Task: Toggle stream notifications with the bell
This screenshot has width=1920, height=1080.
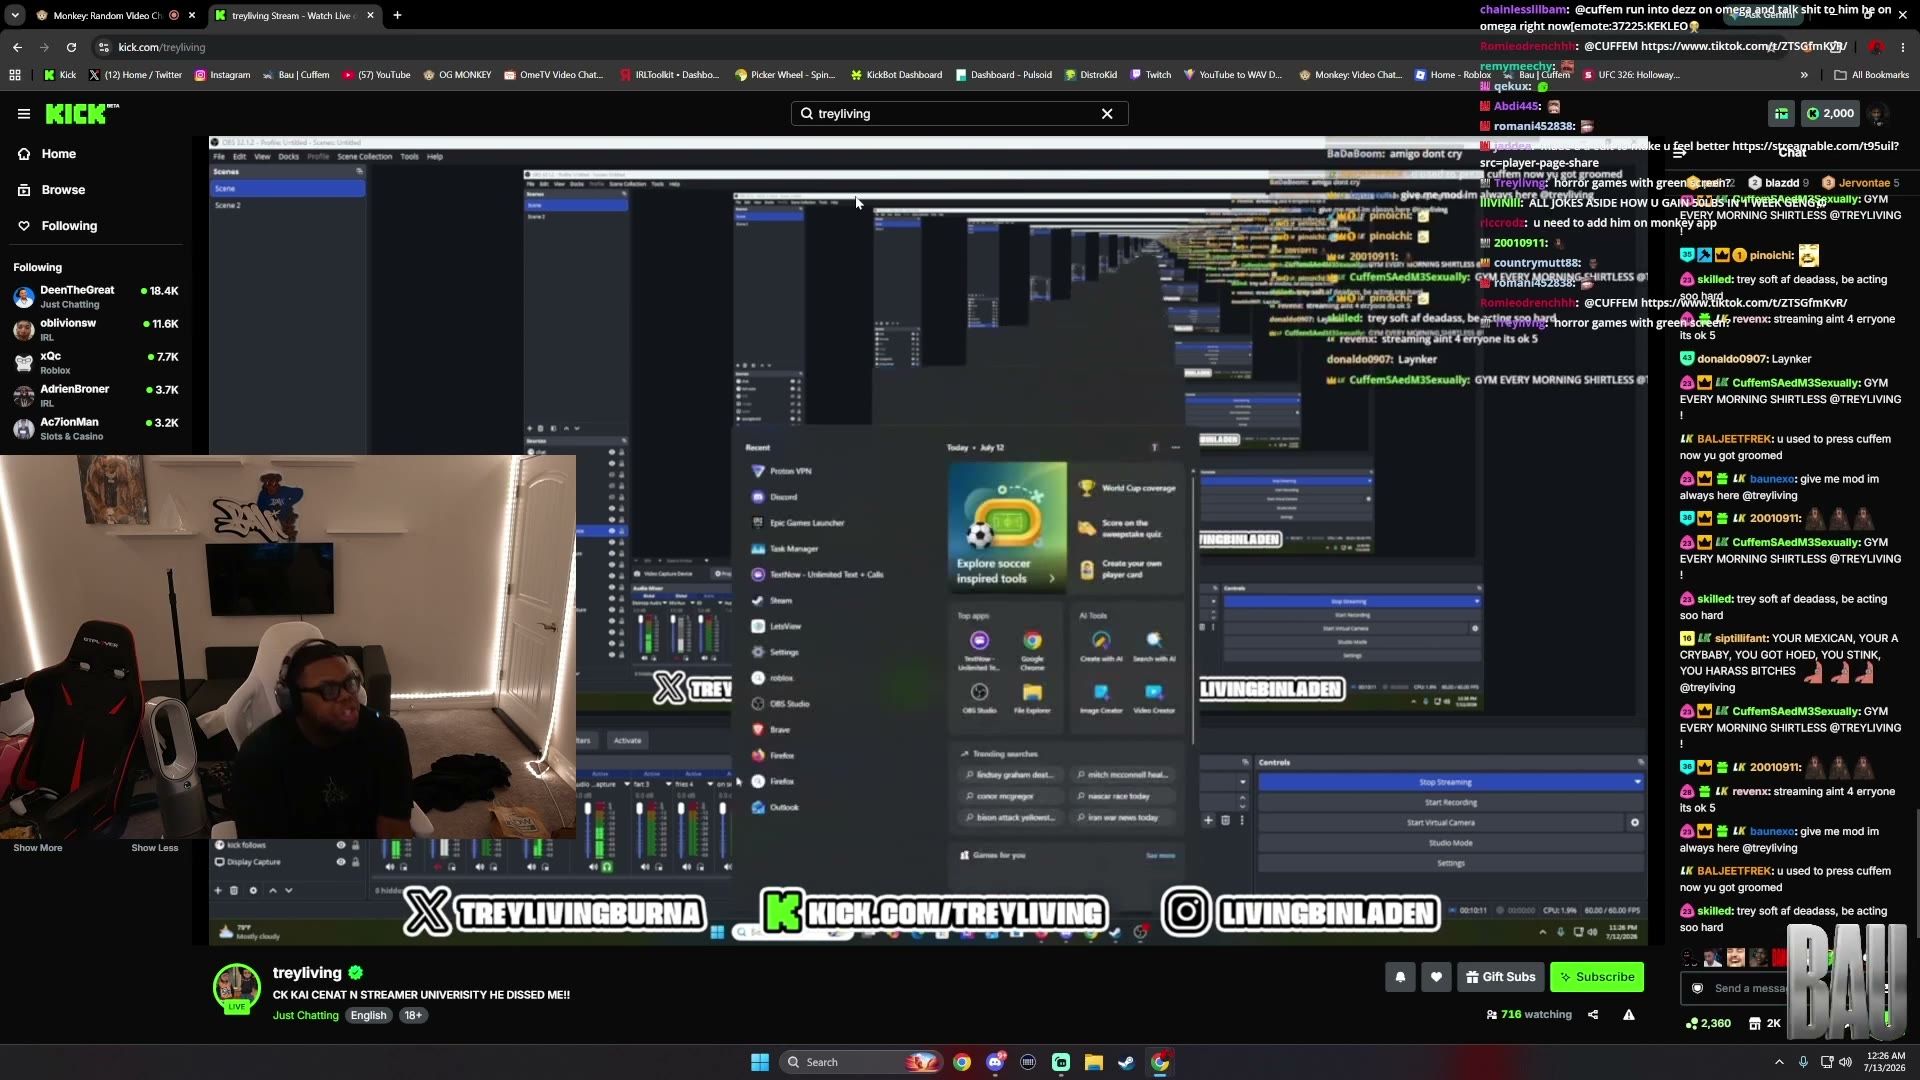Action: [1400, 977]
